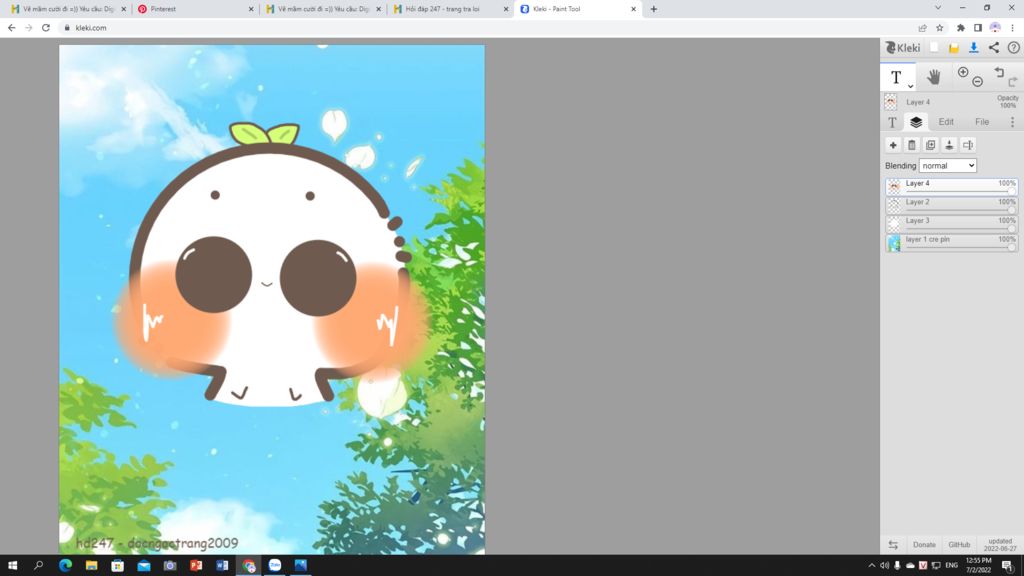Zoom in with the plus magnifier
Screen dimensions: 1024x576
click(963, 72)
